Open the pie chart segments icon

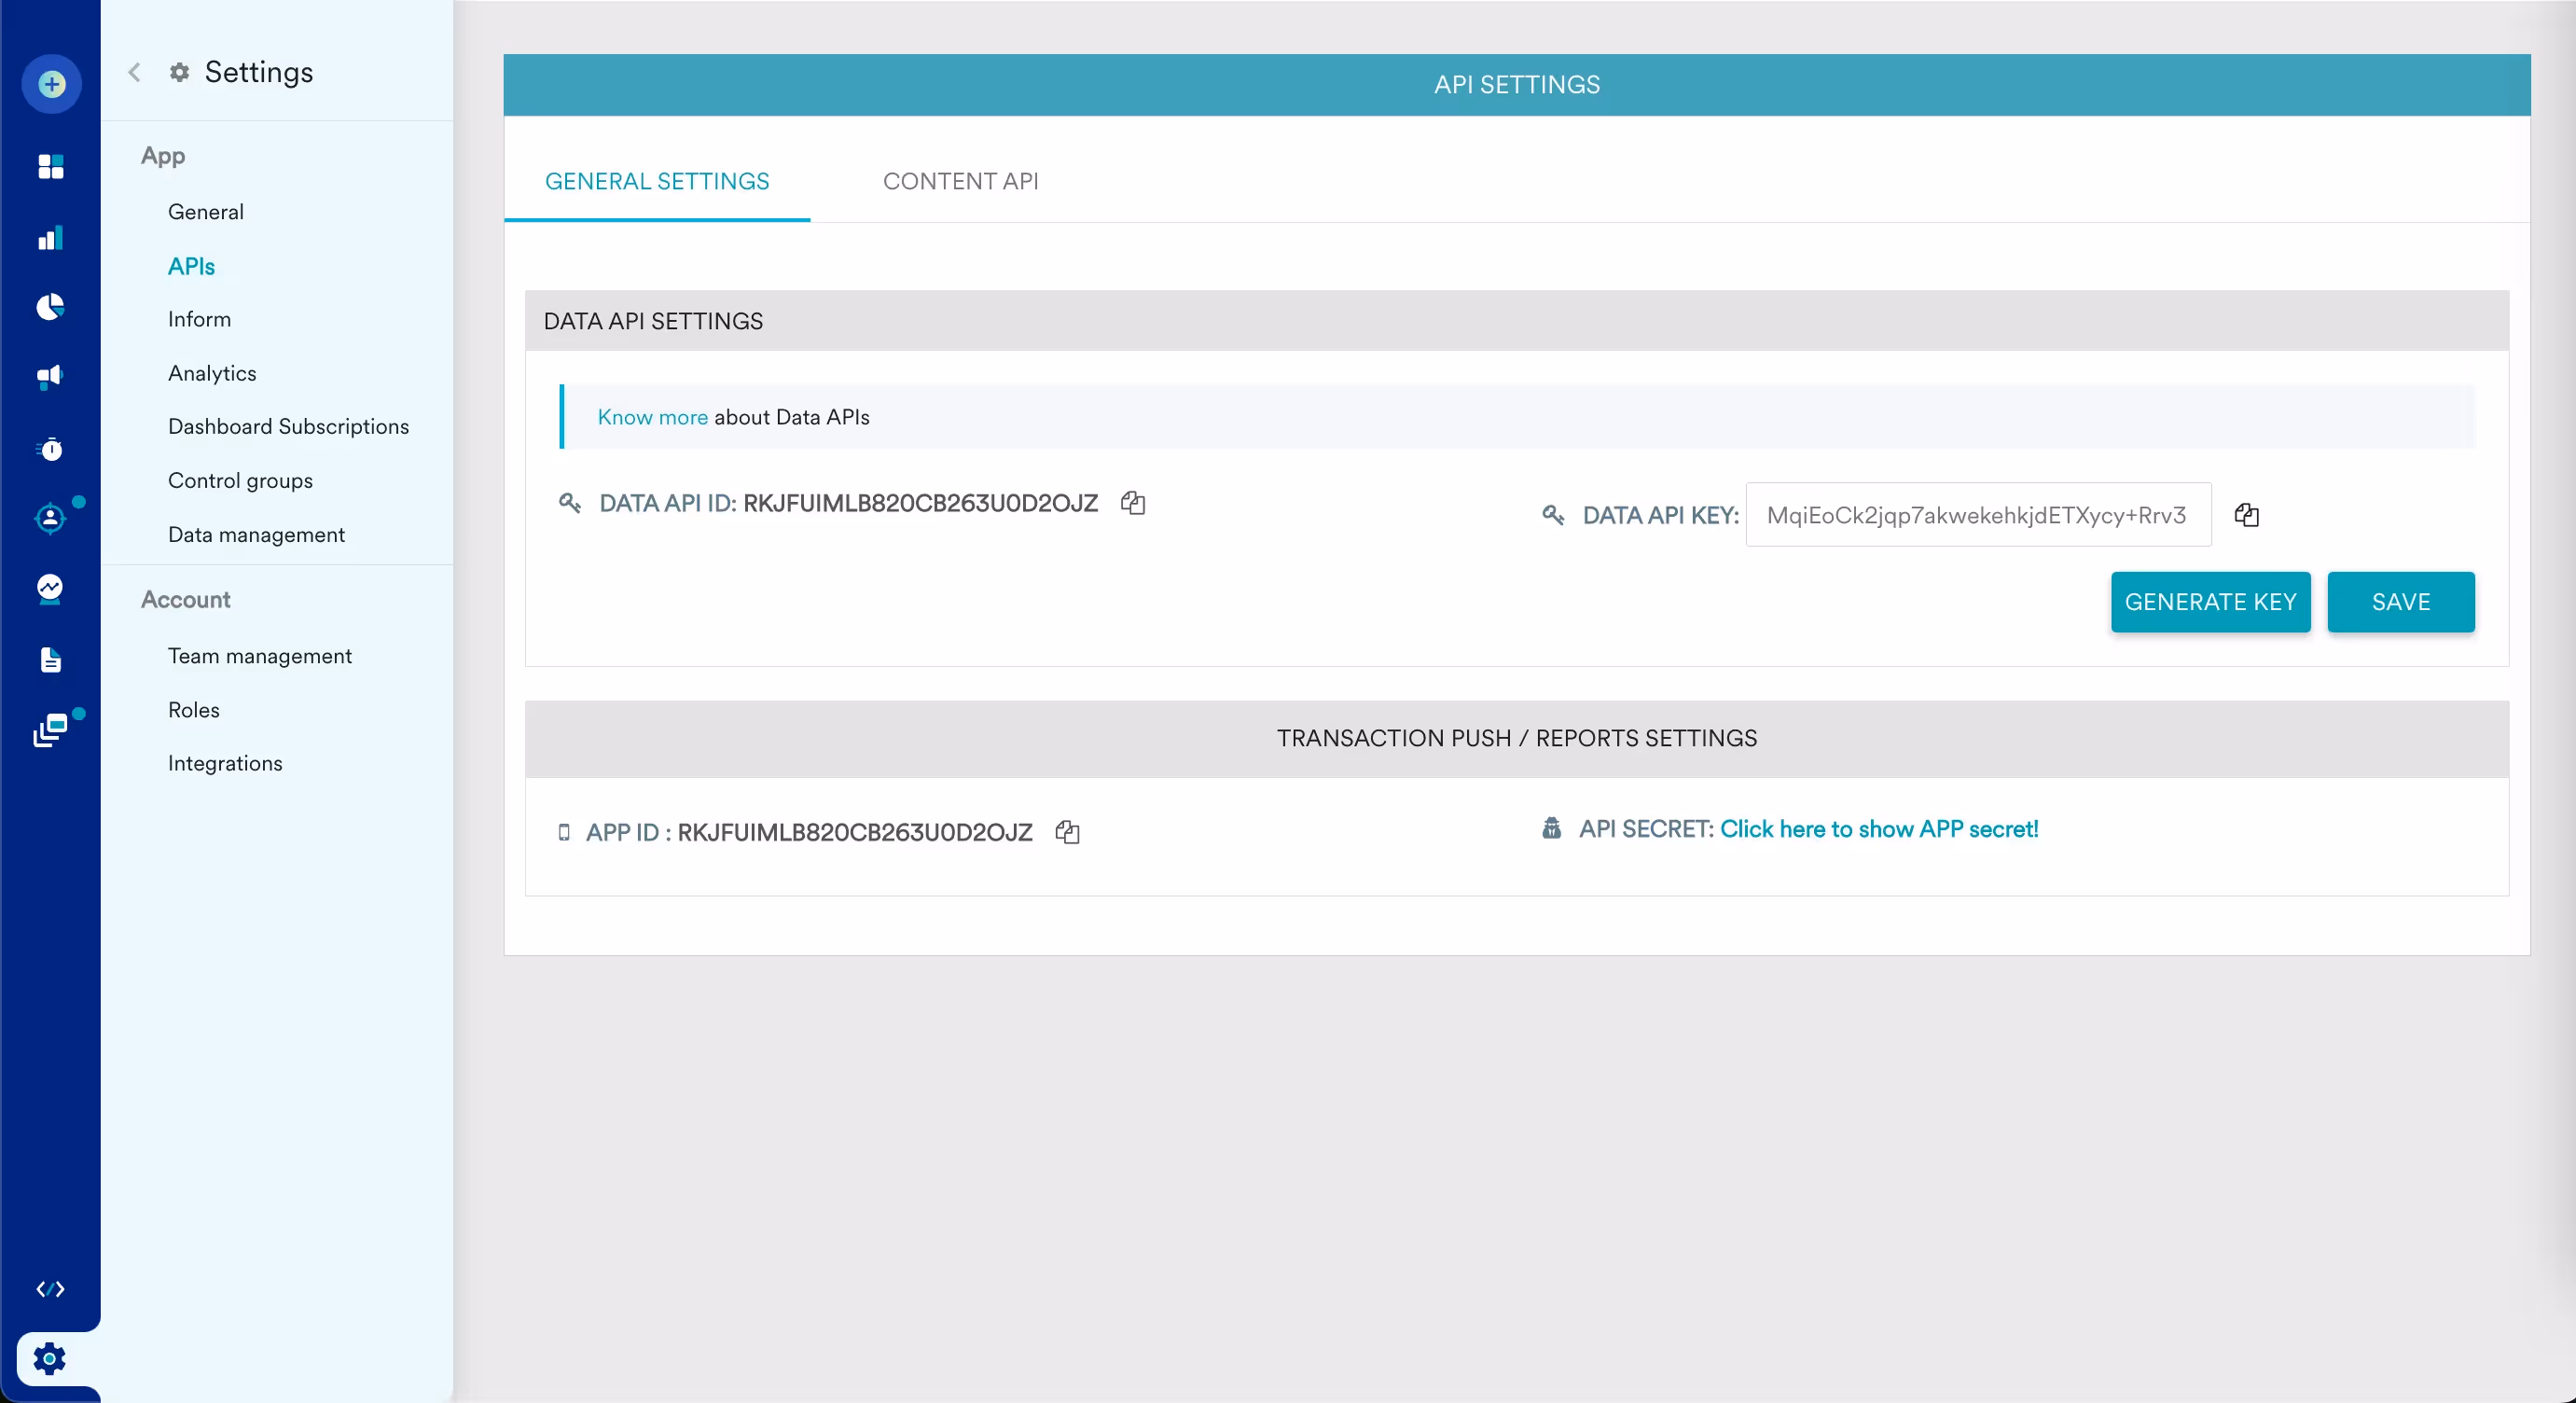coord(50,307)
